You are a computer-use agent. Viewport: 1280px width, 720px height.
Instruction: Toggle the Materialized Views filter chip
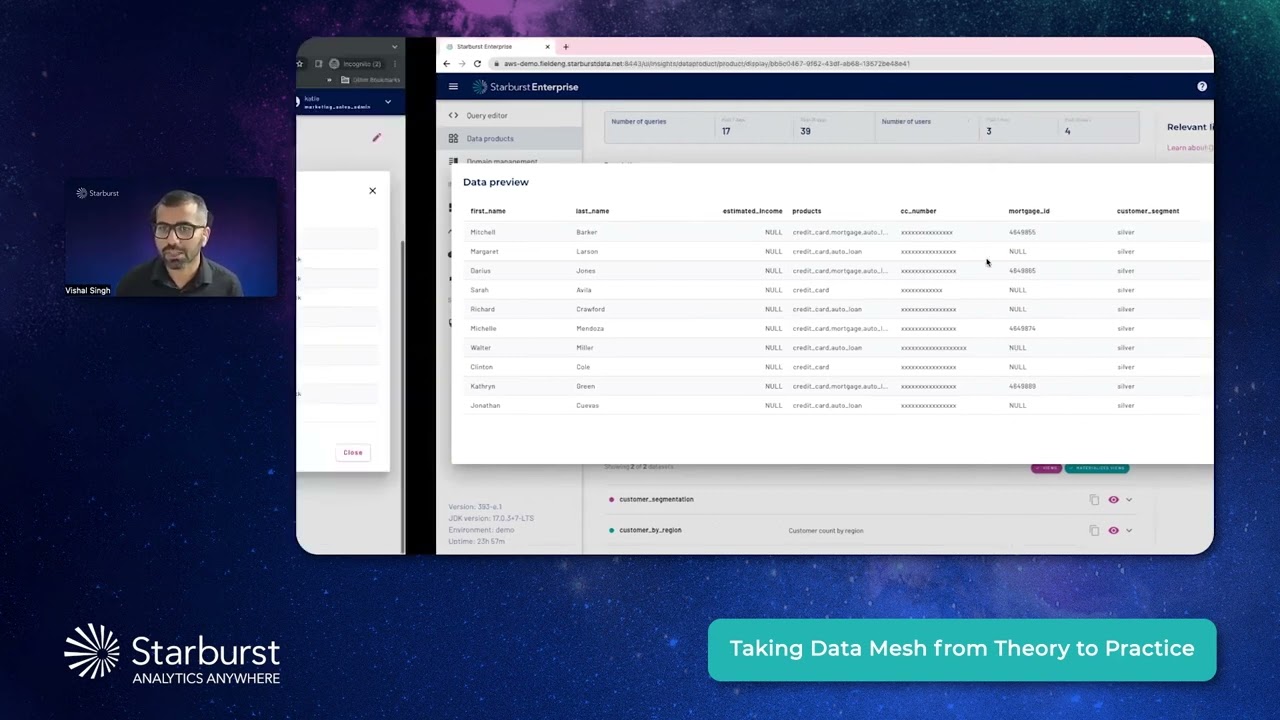coord(1097,468)
